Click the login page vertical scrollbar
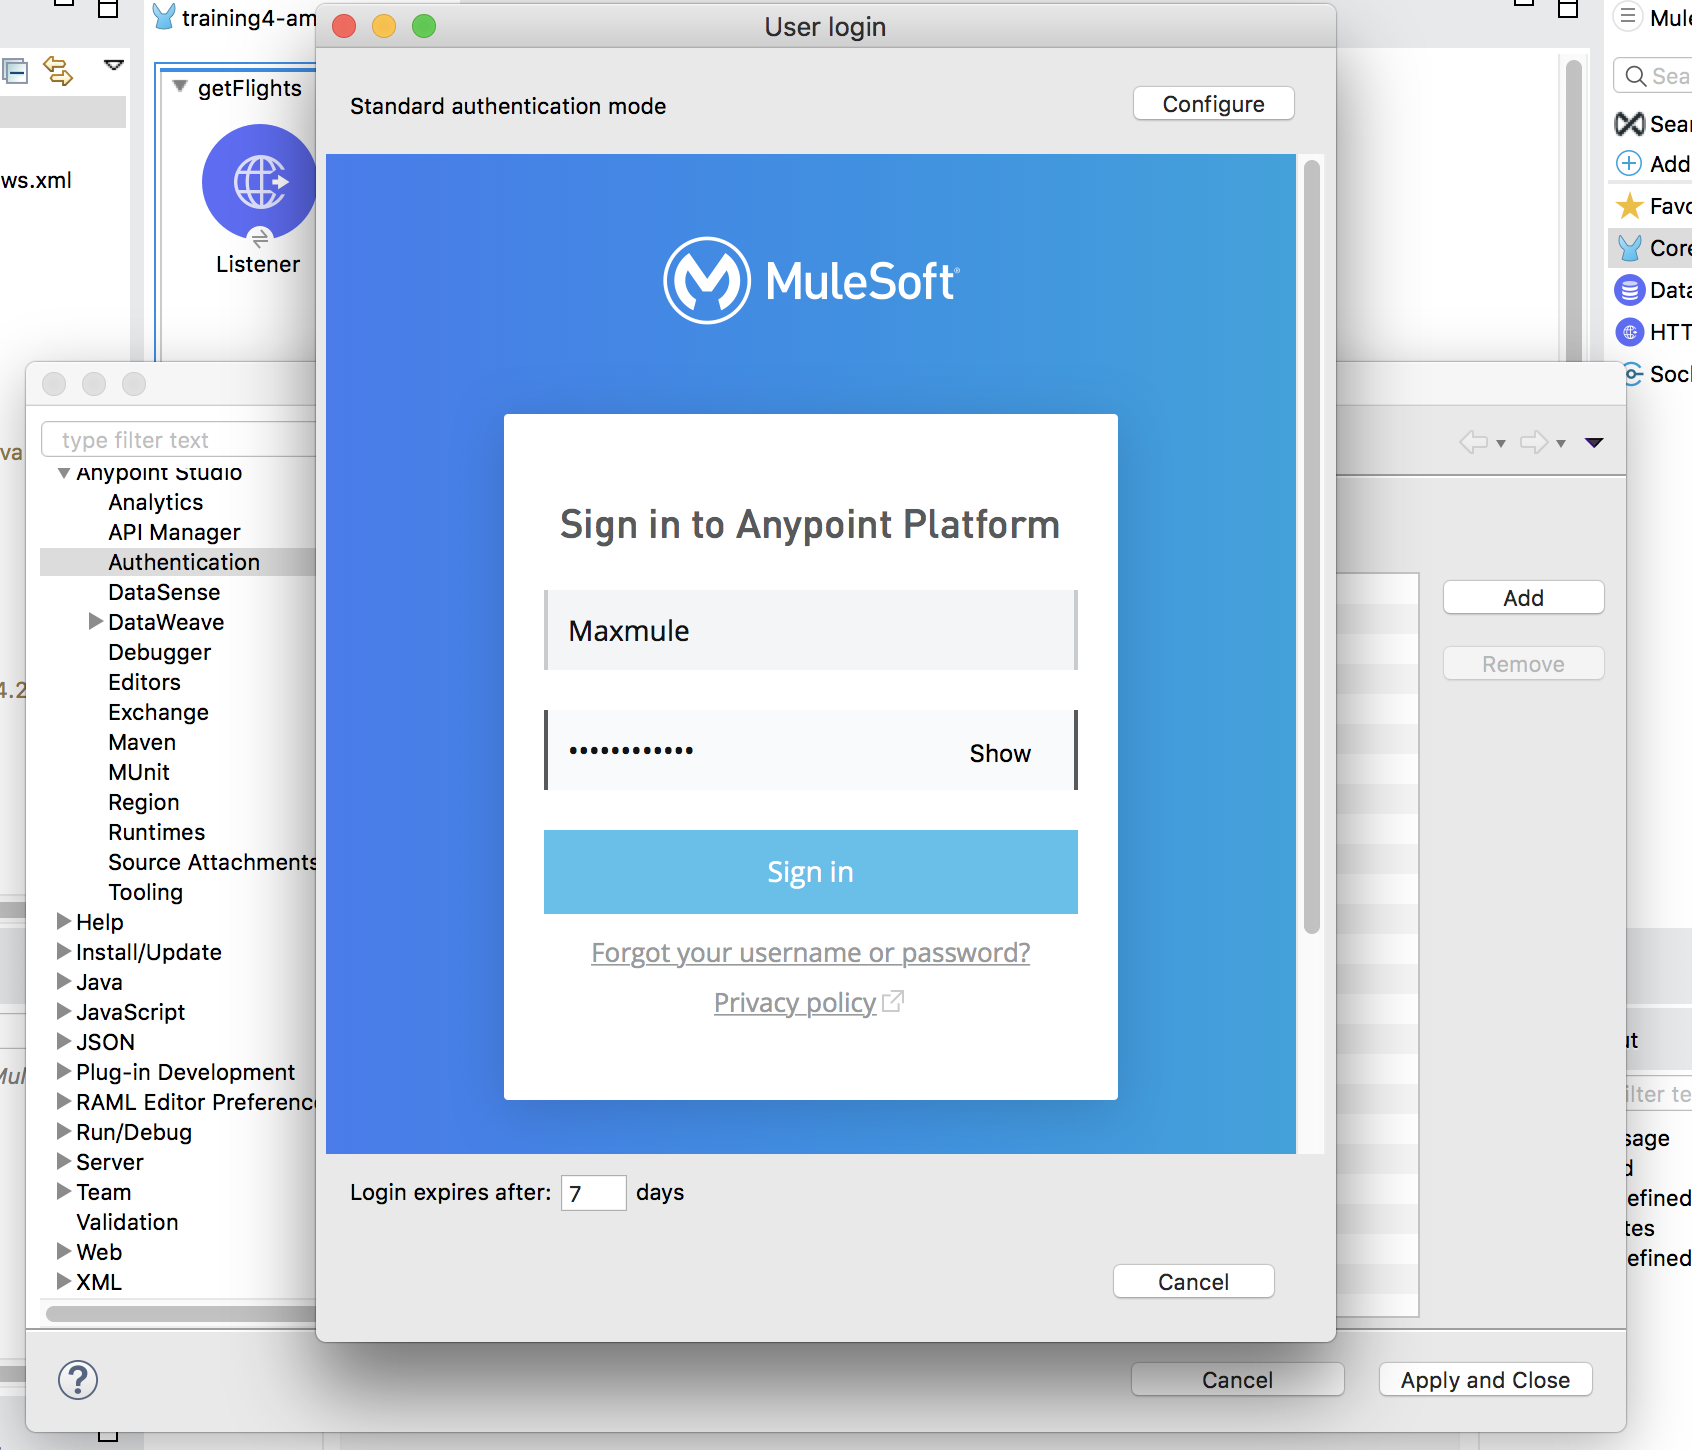The height and width of the screenshot is (1450, 1692). tap(1312, 547)
